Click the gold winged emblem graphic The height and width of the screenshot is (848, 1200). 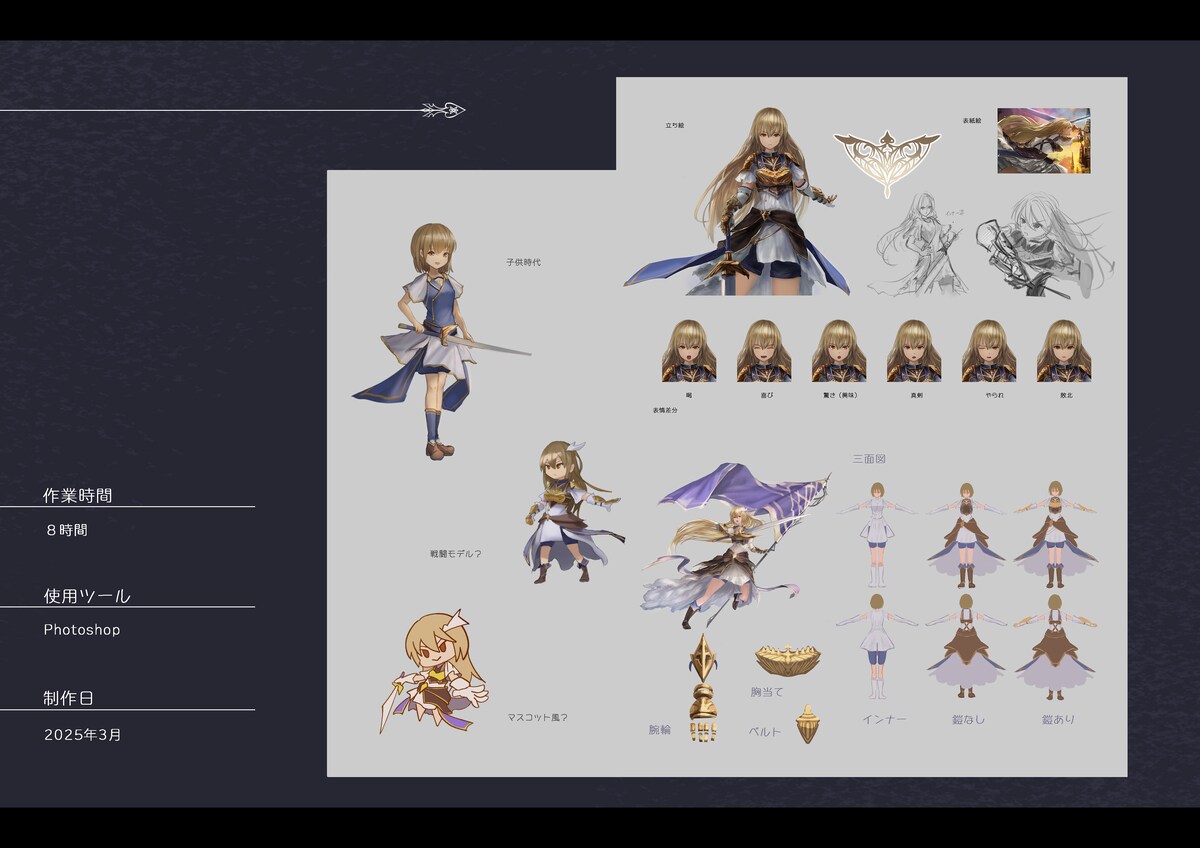(887, 163)
